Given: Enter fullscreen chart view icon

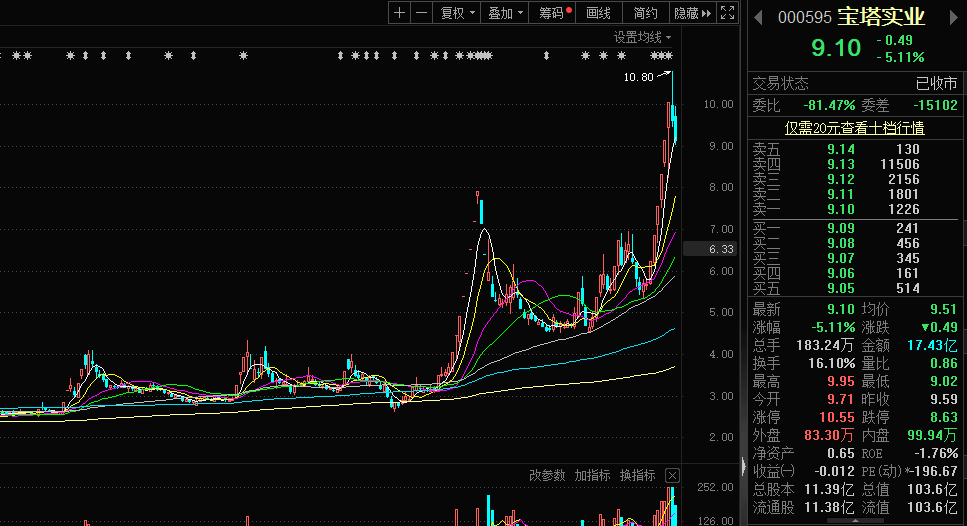Looking at the screenshot, I should 728,13.
